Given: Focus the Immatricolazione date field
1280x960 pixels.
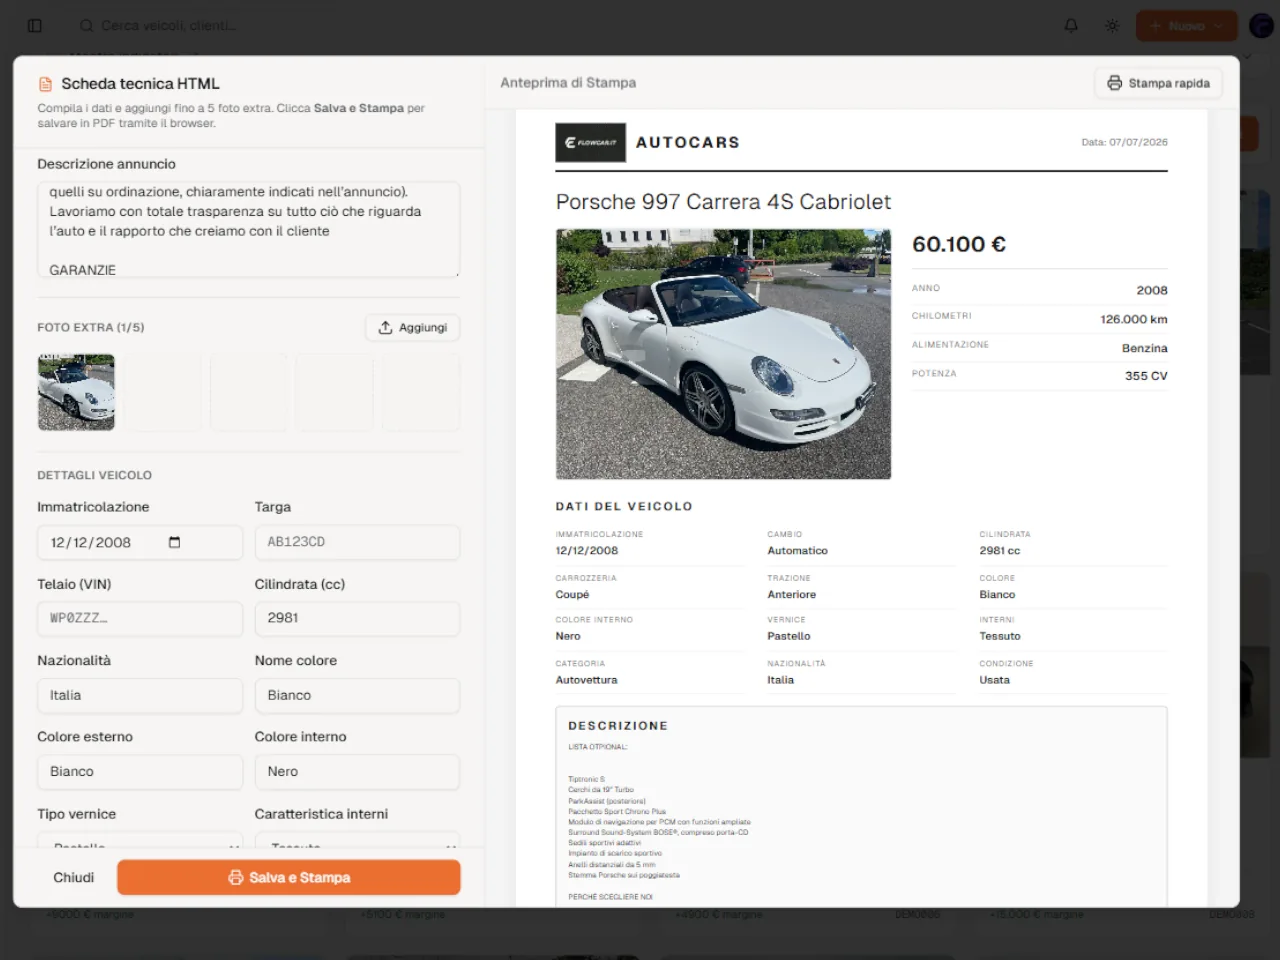Looking at the screenshot, I should point(140,542).
